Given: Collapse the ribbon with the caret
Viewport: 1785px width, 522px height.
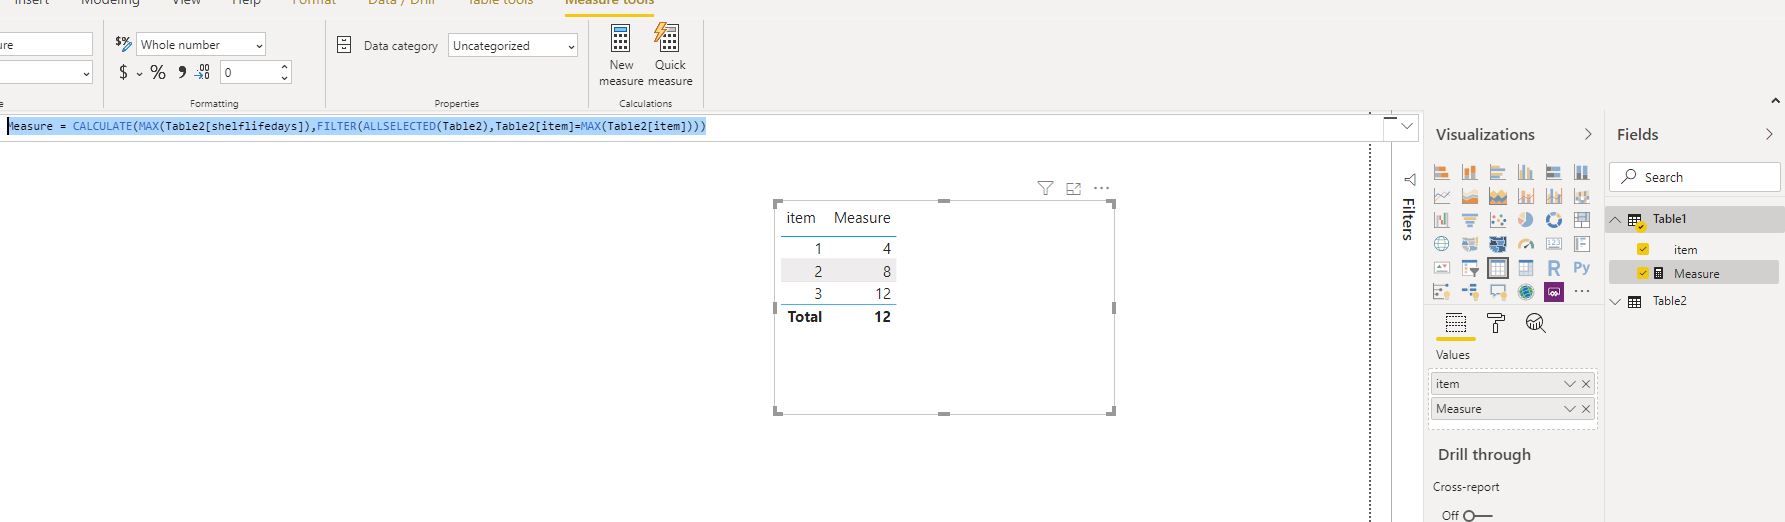Looking at the screenshot, I should coord(1775,101).
